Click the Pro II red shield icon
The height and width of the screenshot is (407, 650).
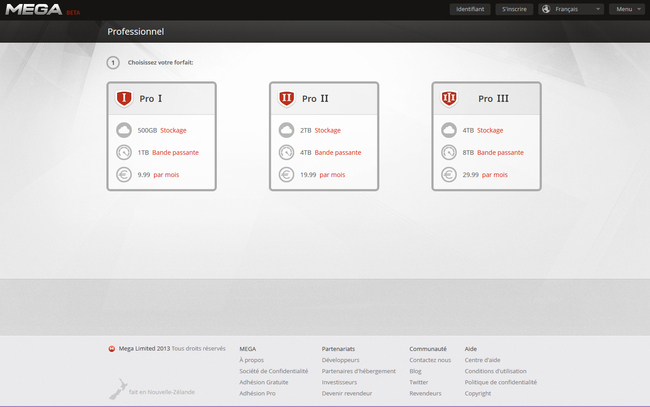[286, 98]
